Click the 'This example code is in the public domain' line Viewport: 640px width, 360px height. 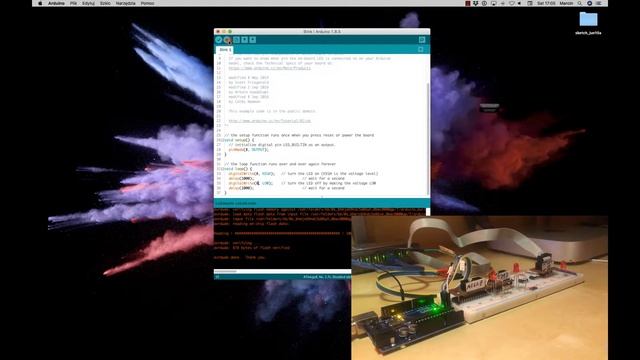(272, 111)
